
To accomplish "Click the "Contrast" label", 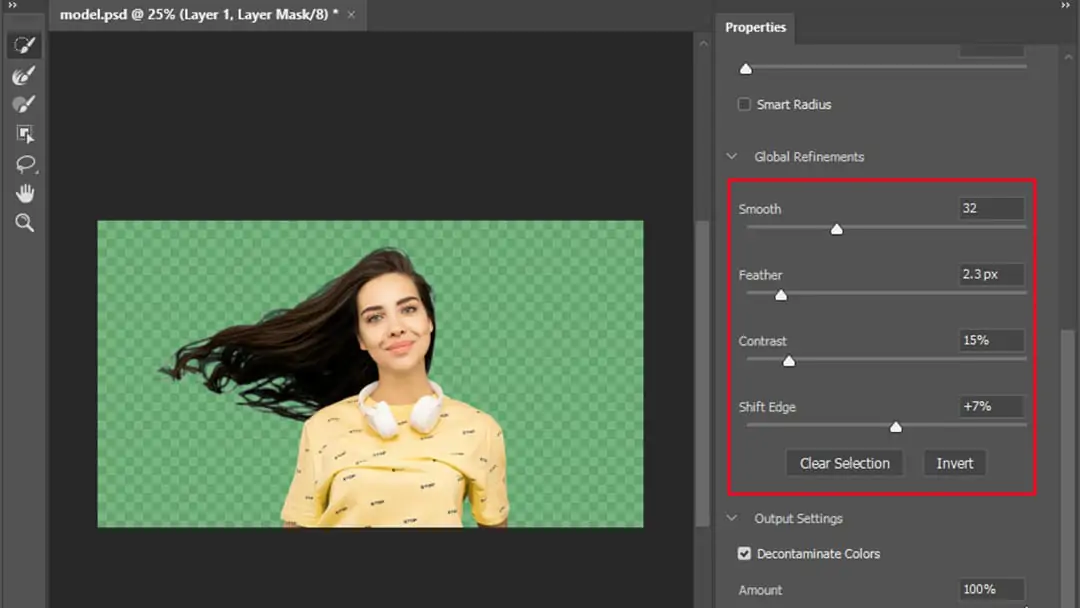I will pos(762,342).
